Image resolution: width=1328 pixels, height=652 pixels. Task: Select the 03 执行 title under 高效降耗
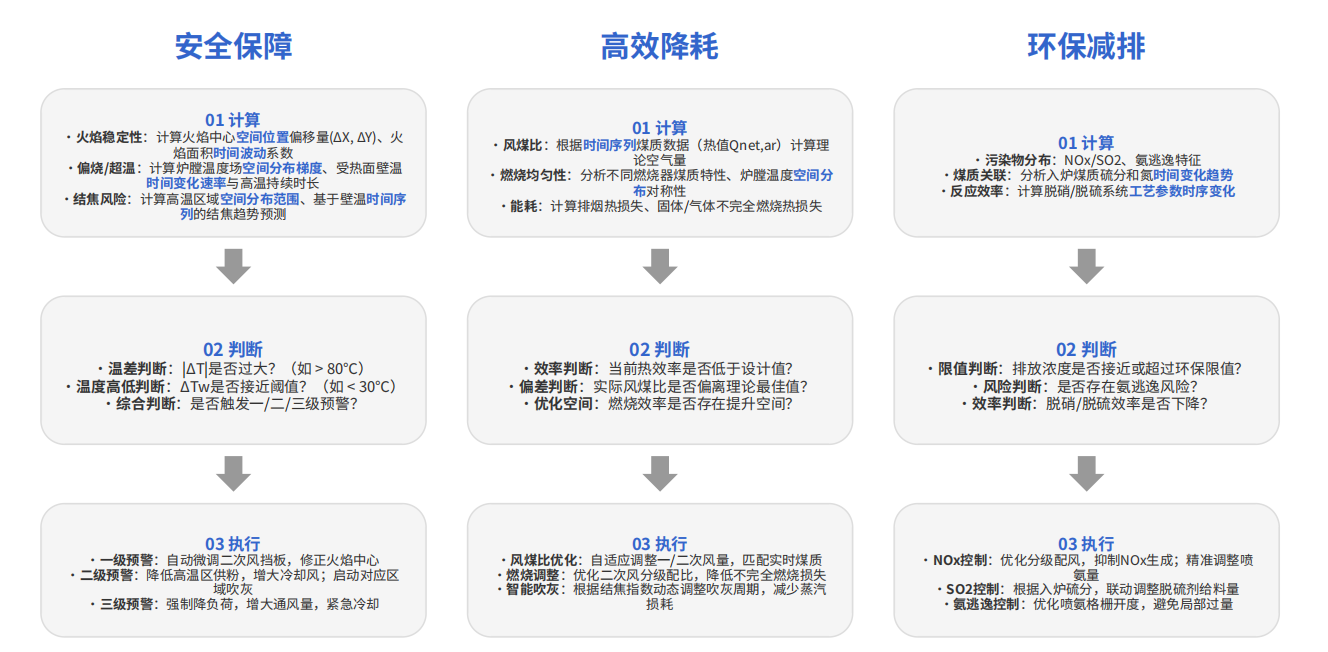point(660,544)
